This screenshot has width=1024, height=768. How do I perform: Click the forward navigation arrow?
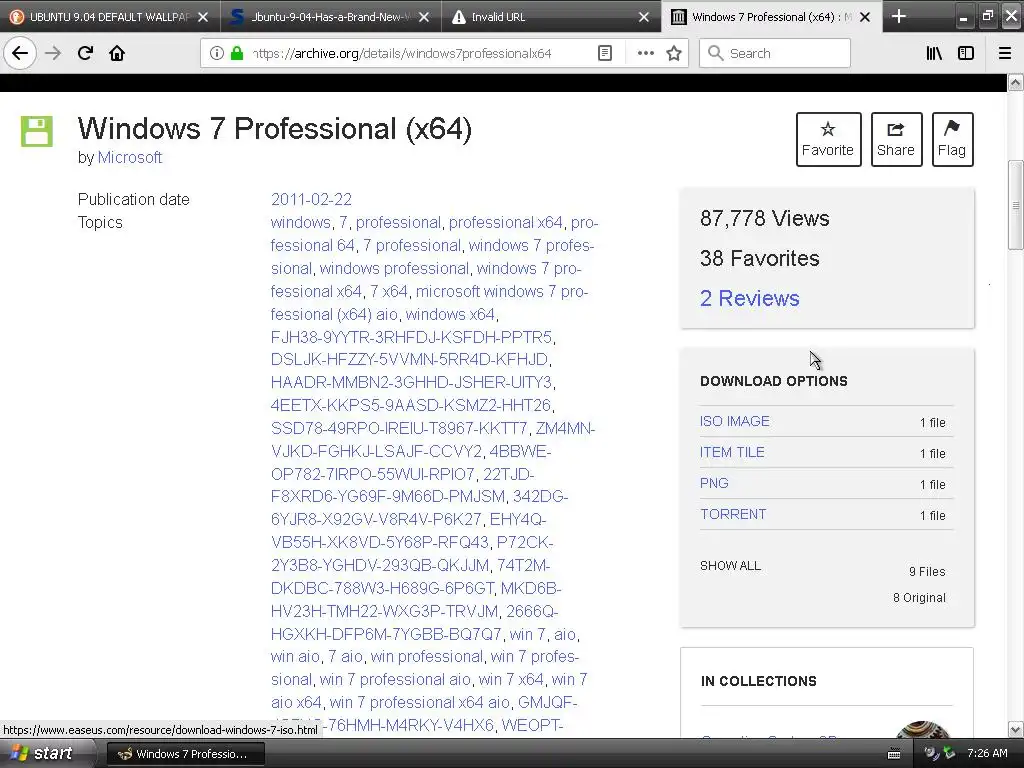[53, 53]
